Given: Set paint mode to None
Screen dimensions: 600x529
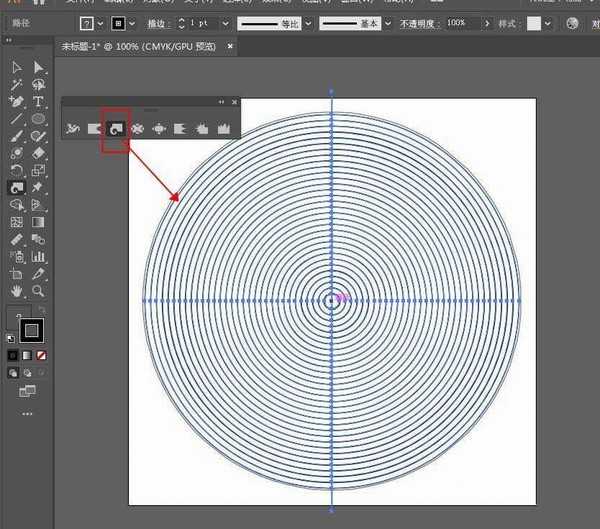Looking at the screenshot, I should [x=41, y=355].
